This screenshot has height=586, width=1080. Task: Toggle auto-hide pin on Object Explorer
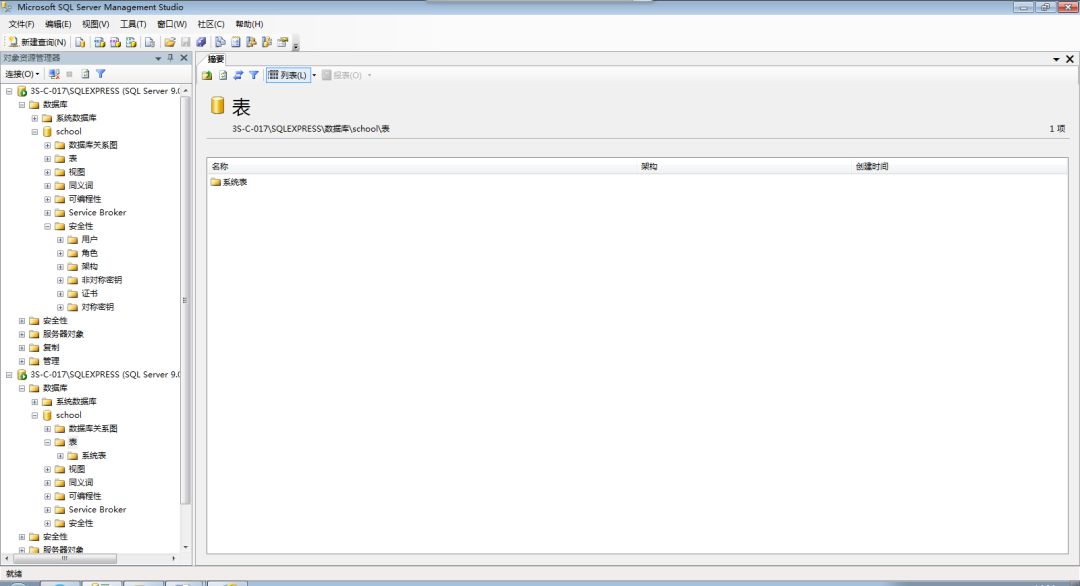tap(171, 59)
